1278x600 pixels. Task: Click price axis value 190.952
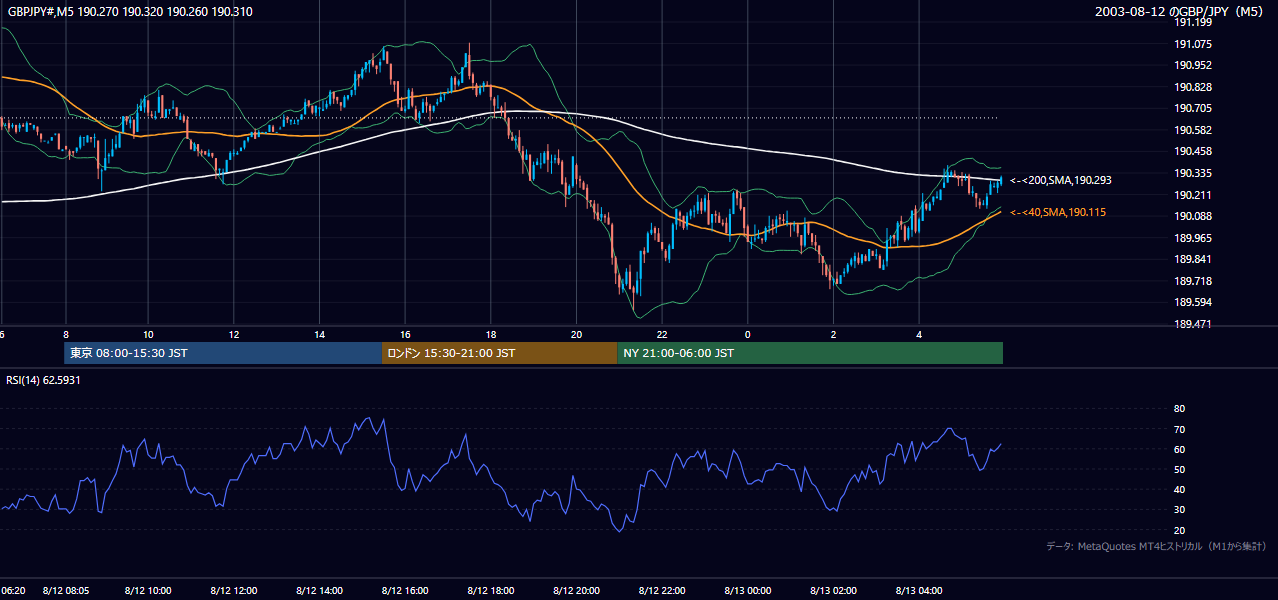pos(1193,65)
